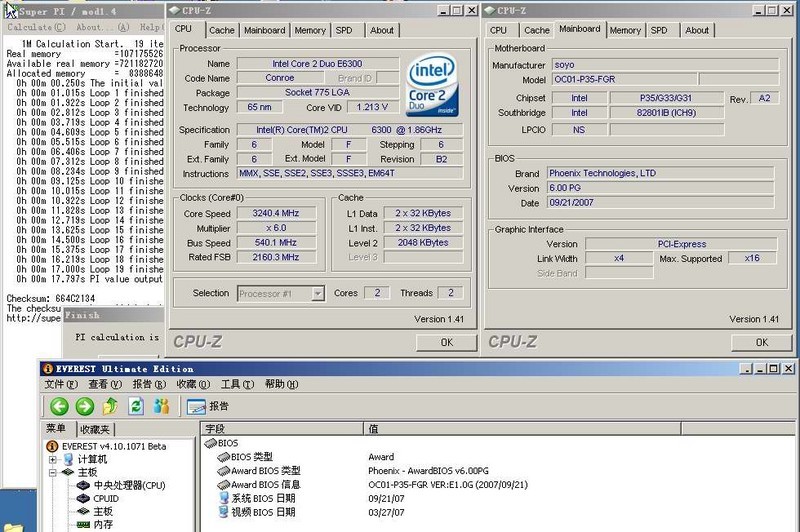The image size is (800, 532).
Task: Select Mainboard tab in right CPU-Z window
Action: point(580,29)
